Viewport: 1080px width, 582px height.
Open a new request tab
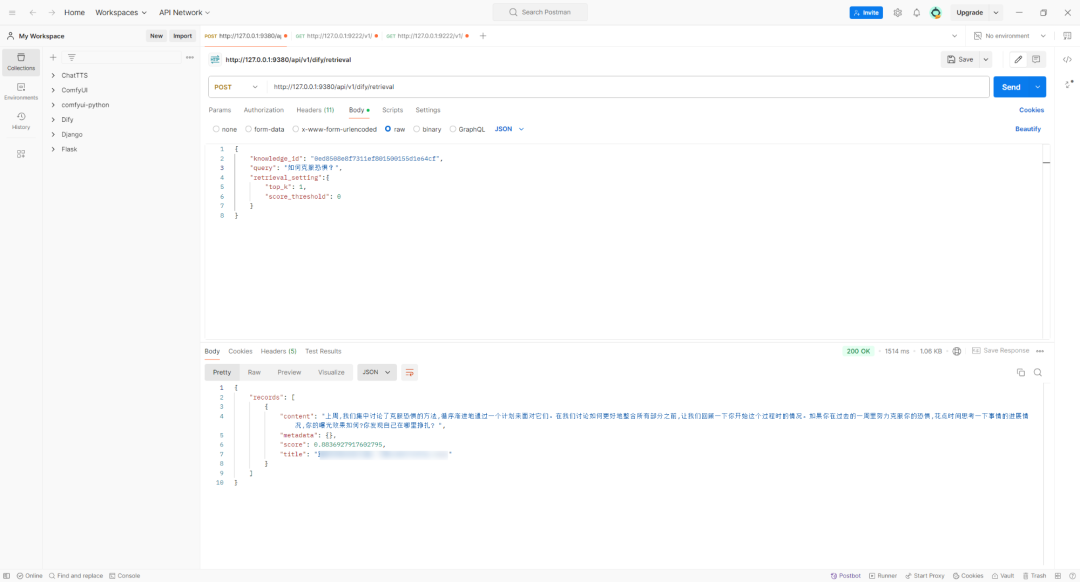pos(483,36)
